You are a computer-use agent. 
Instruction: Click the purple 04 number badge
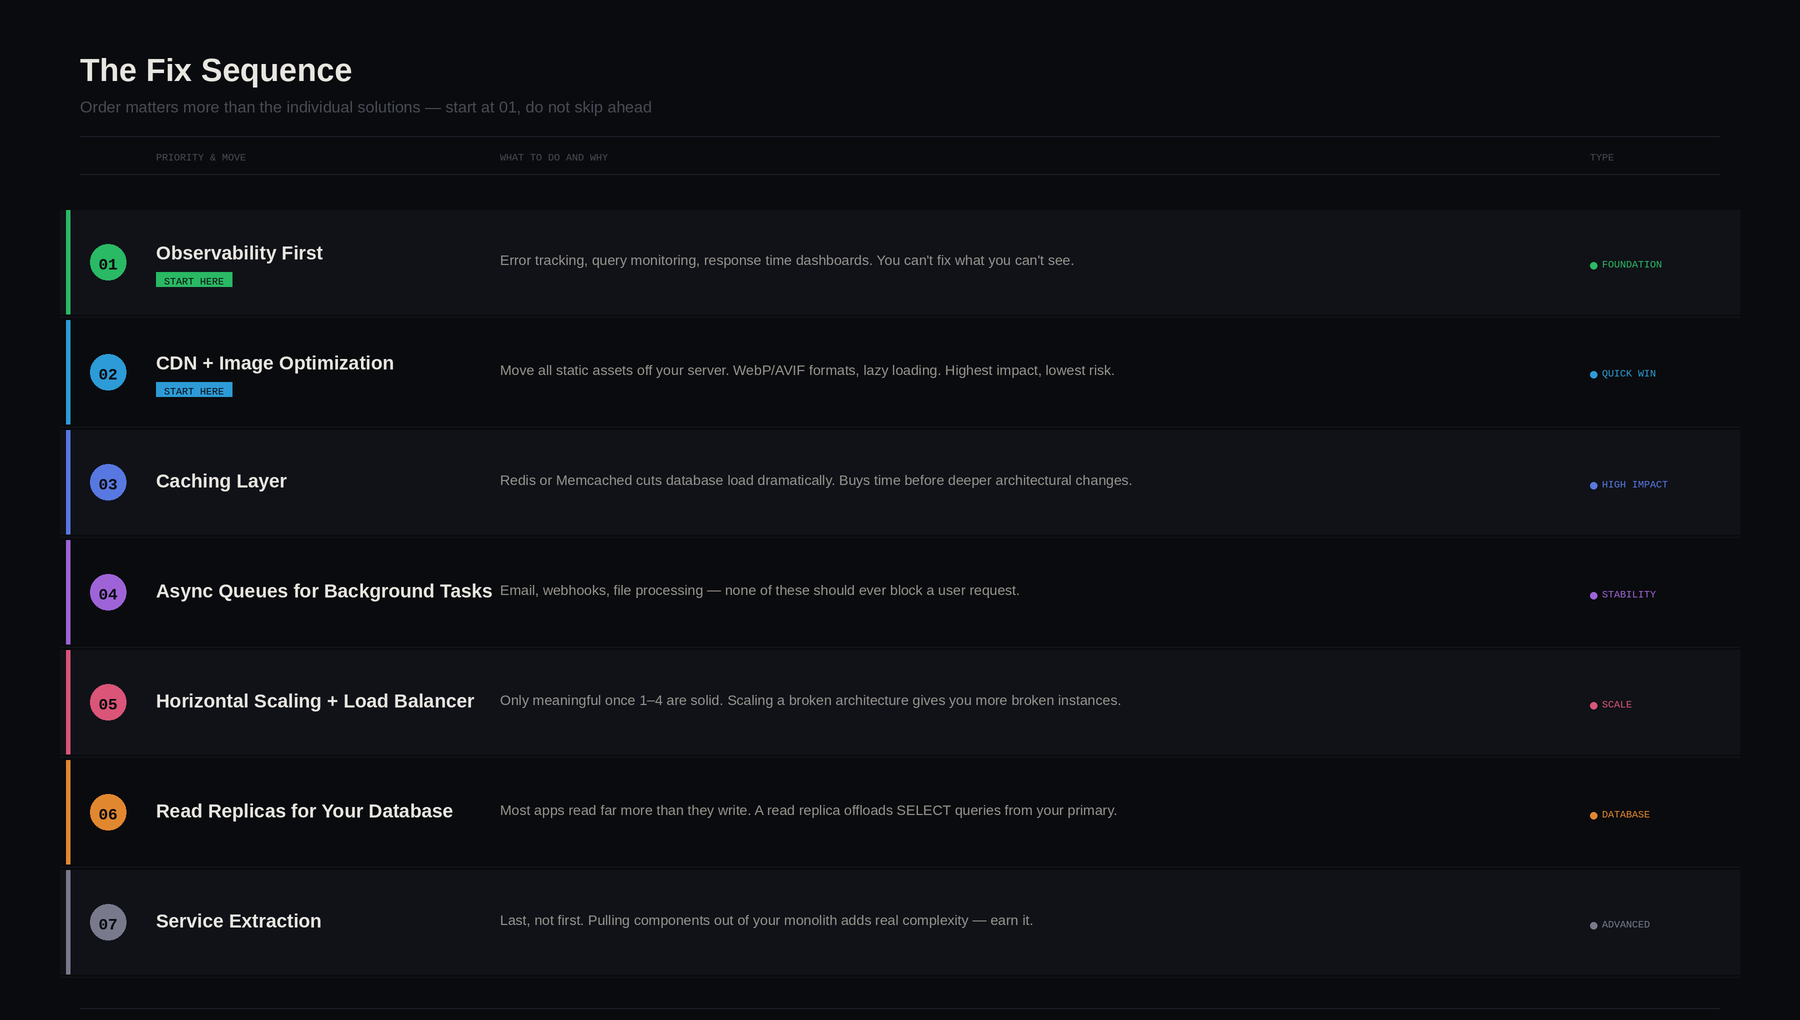click(x=108, y=593)
